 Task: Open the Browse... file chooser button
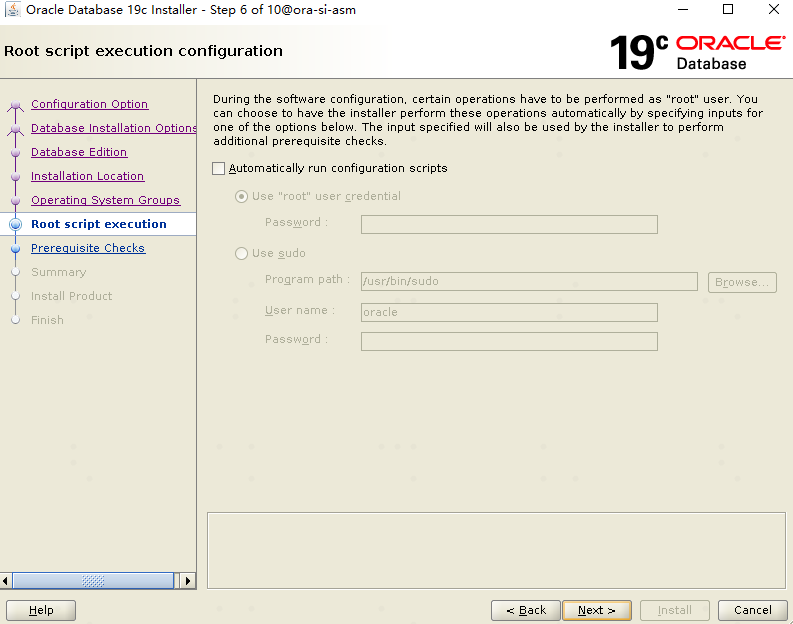click(742, 282)
